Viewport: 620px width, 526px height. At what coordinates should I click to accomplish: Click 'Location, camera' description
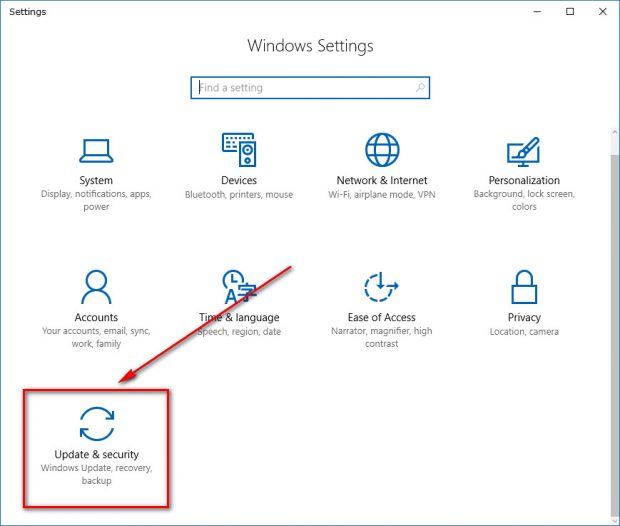click(524, 331)
